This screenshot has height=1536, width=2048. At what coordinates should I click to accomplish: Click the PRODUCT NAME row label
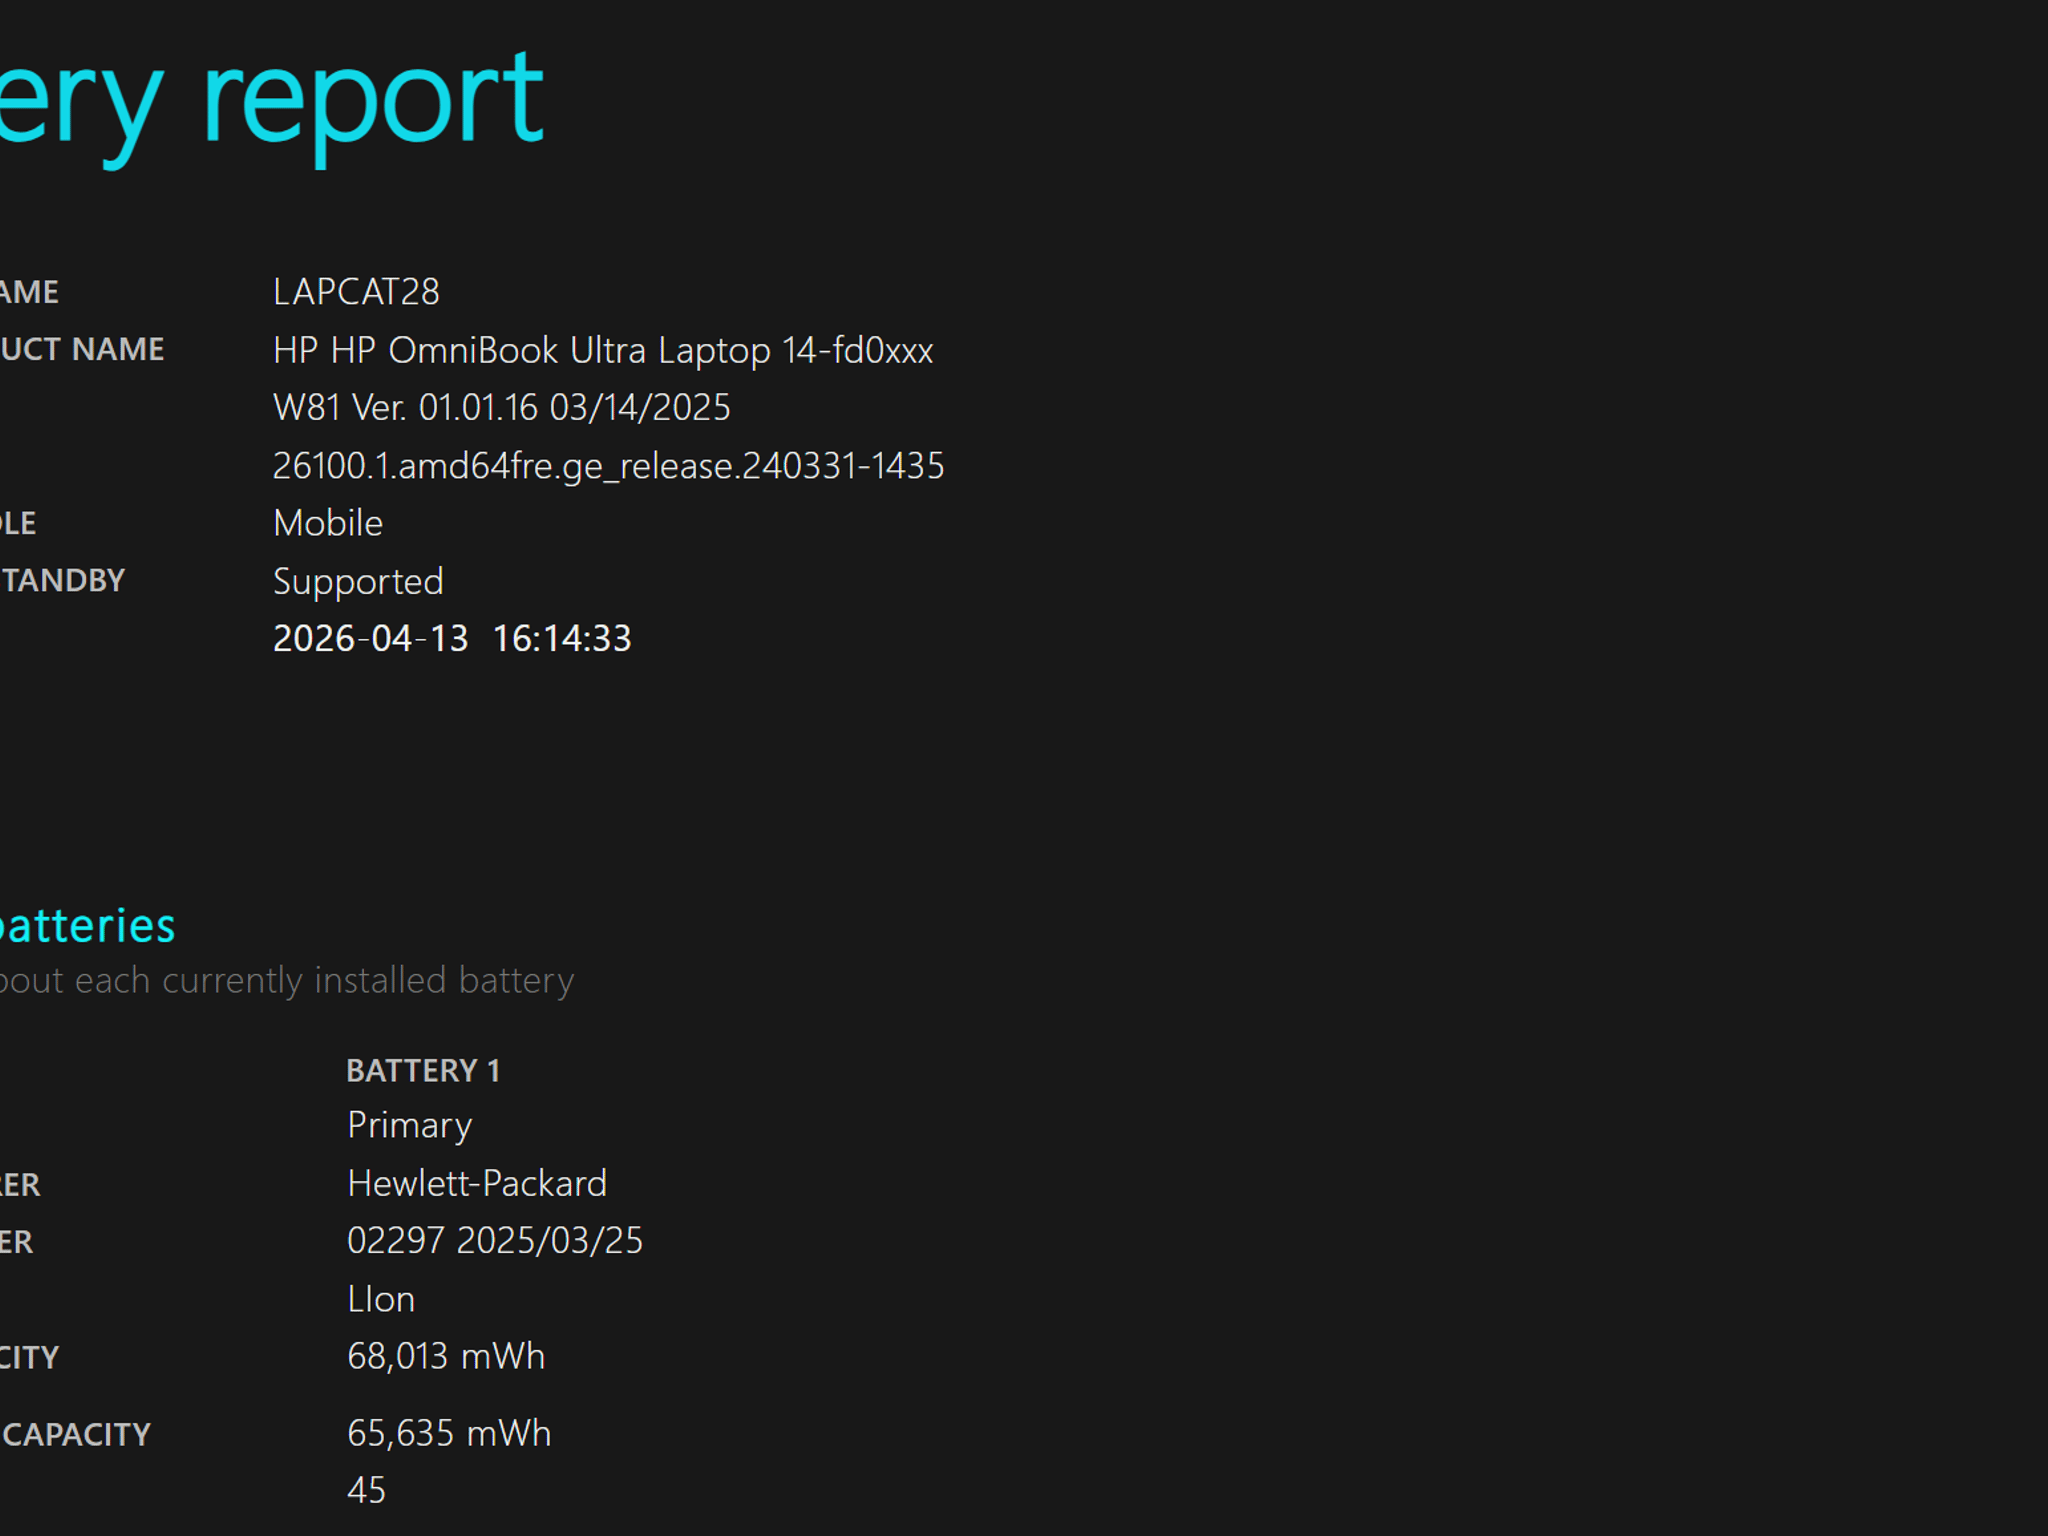(82, 350)
